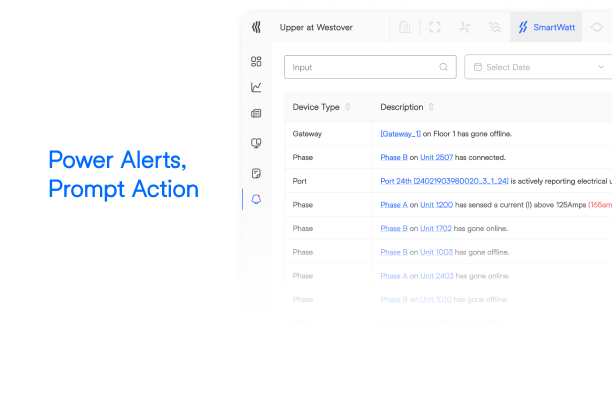The width and height of the screenshot is (612, 403).
Task: Click the app logo icon
Action: (x=256, y=27)
